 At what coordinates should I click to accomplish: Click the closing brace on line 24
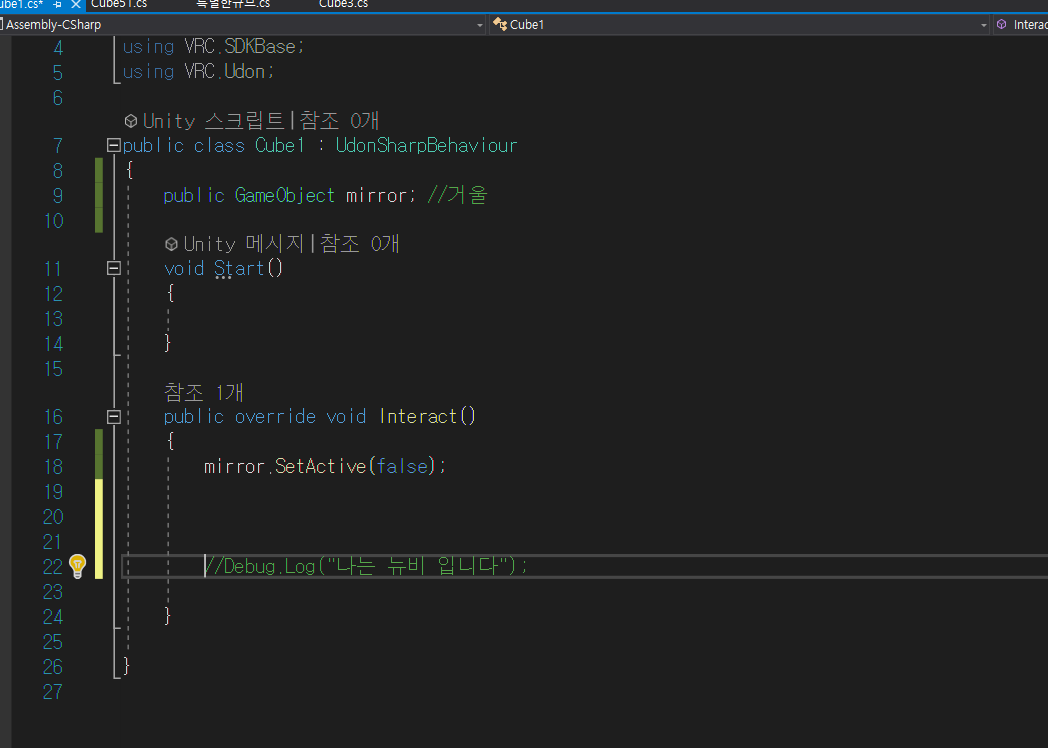168,615
